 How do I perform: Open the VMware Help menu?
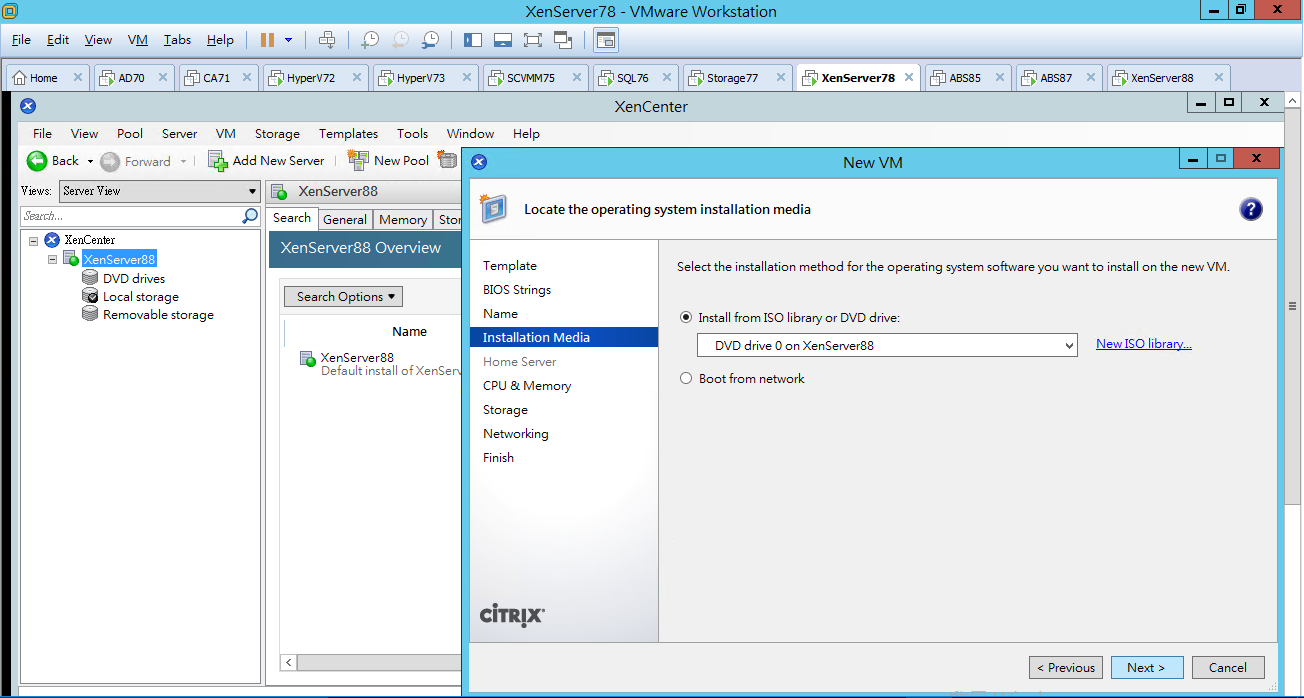click(x=220, y=40)
